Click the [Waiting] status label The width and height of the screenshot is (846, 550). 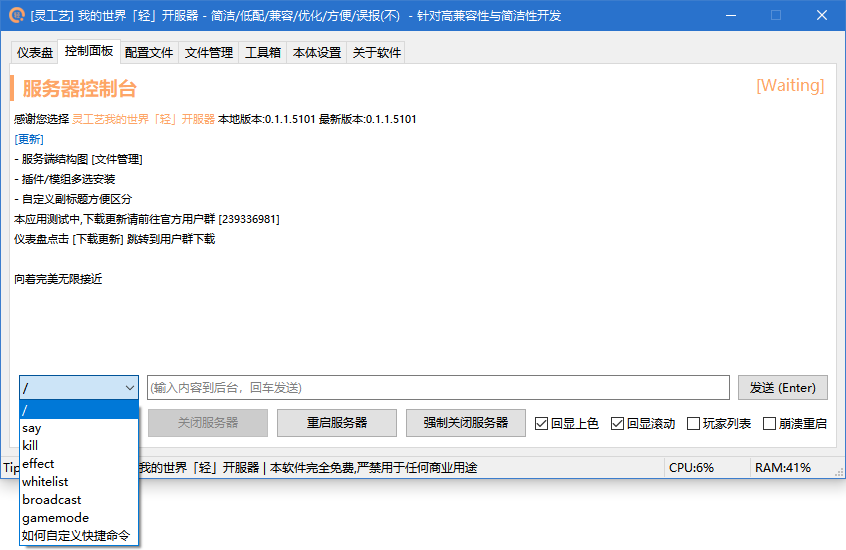click(x=790, y=85)
